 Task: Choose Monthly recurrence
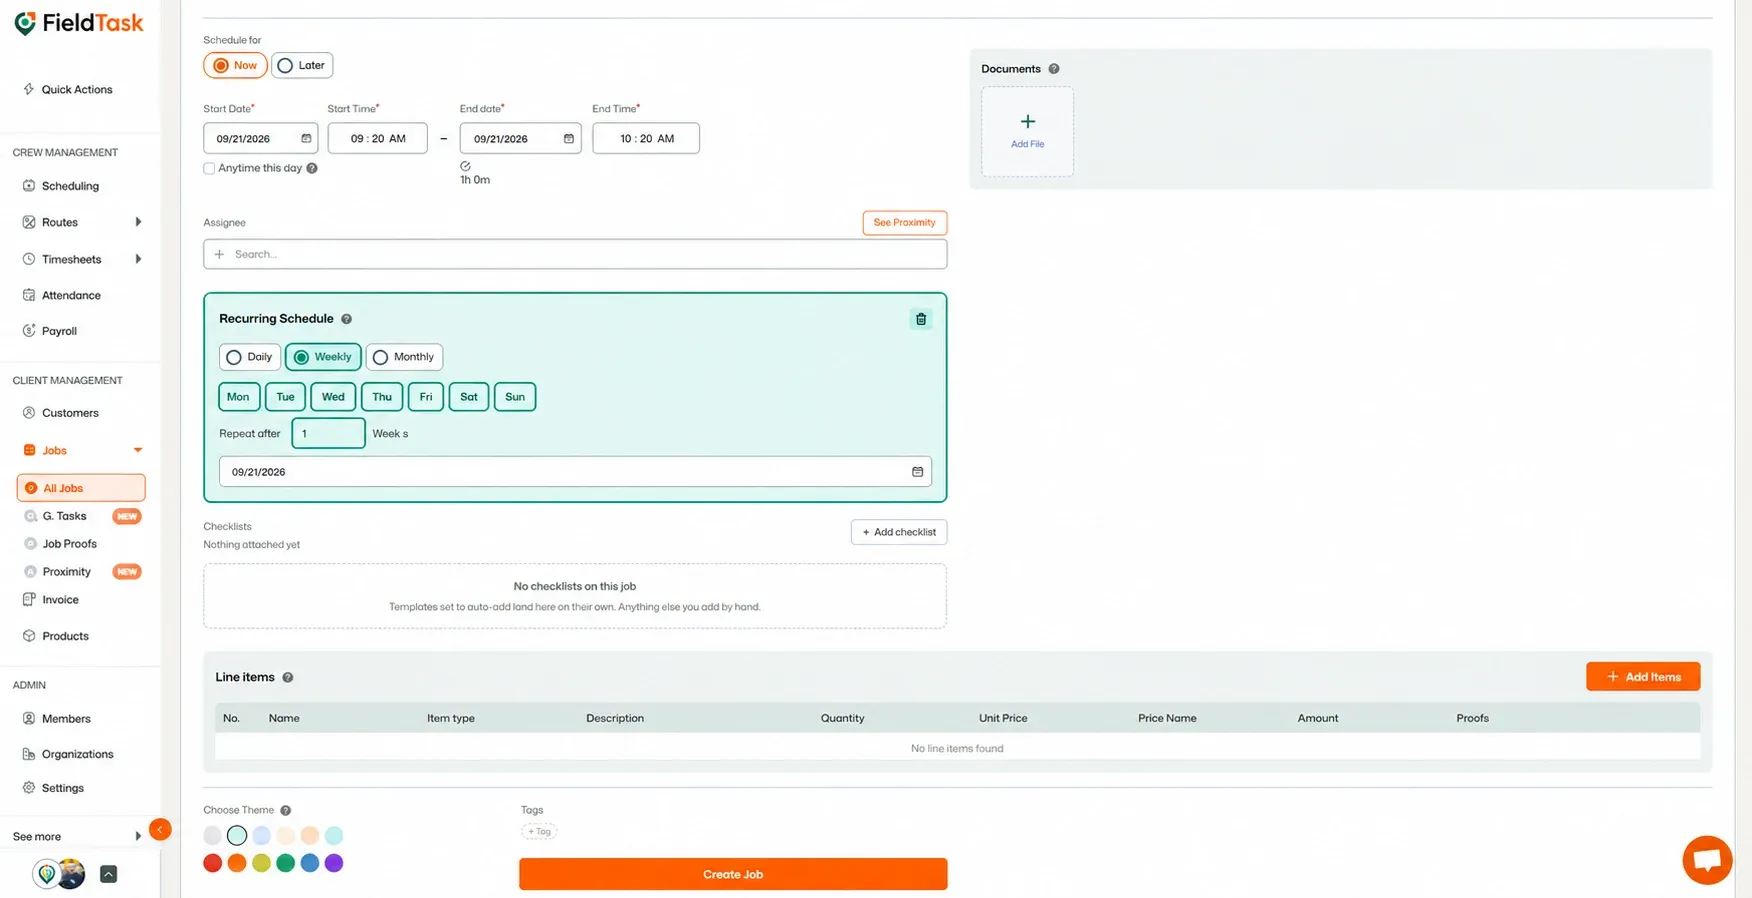point(404,357)
